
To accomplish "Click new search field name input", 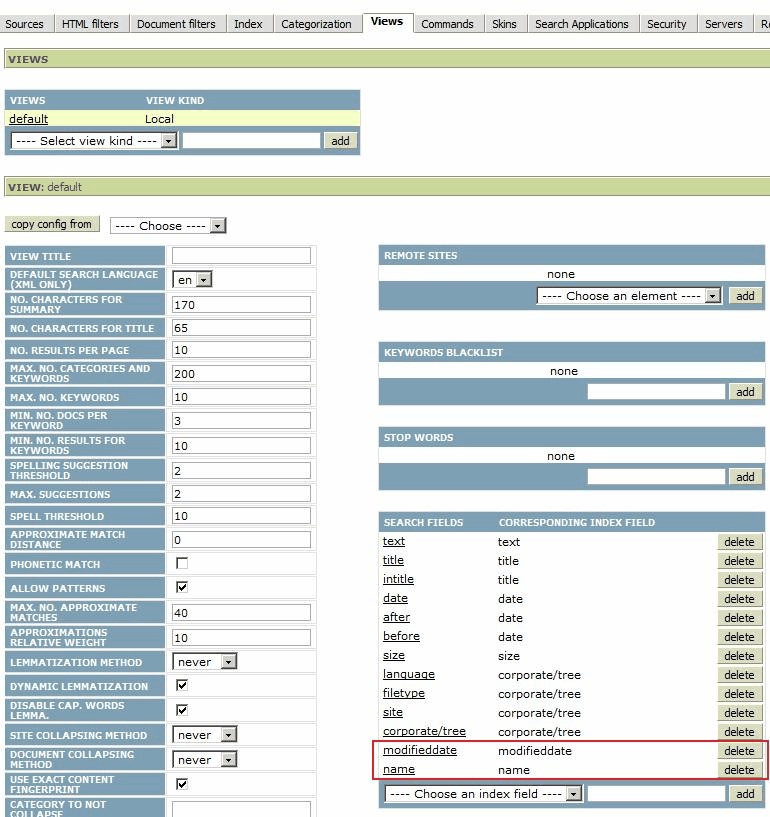I will 656,794.
